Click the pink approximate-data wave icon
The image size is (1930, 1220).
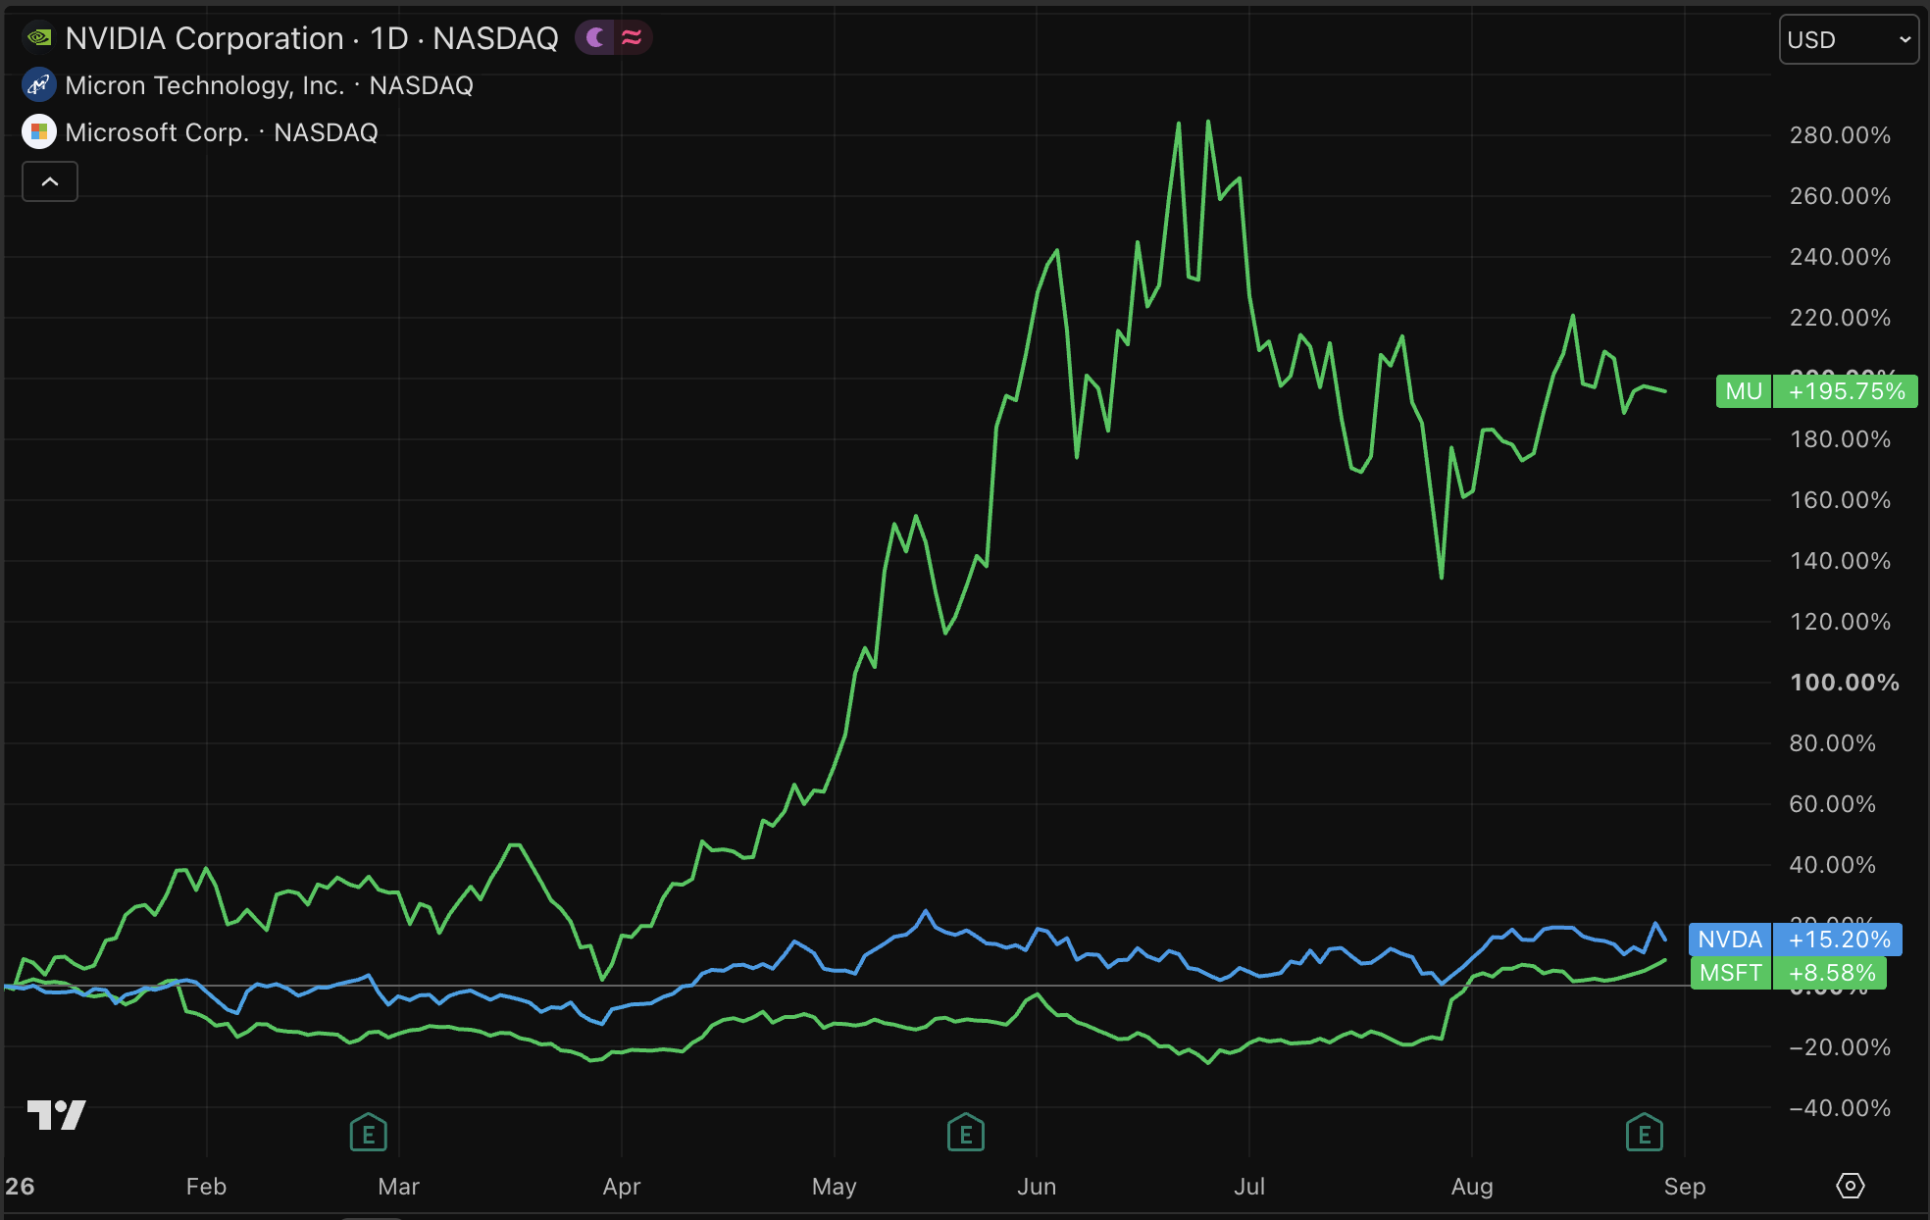pos(631,38)
